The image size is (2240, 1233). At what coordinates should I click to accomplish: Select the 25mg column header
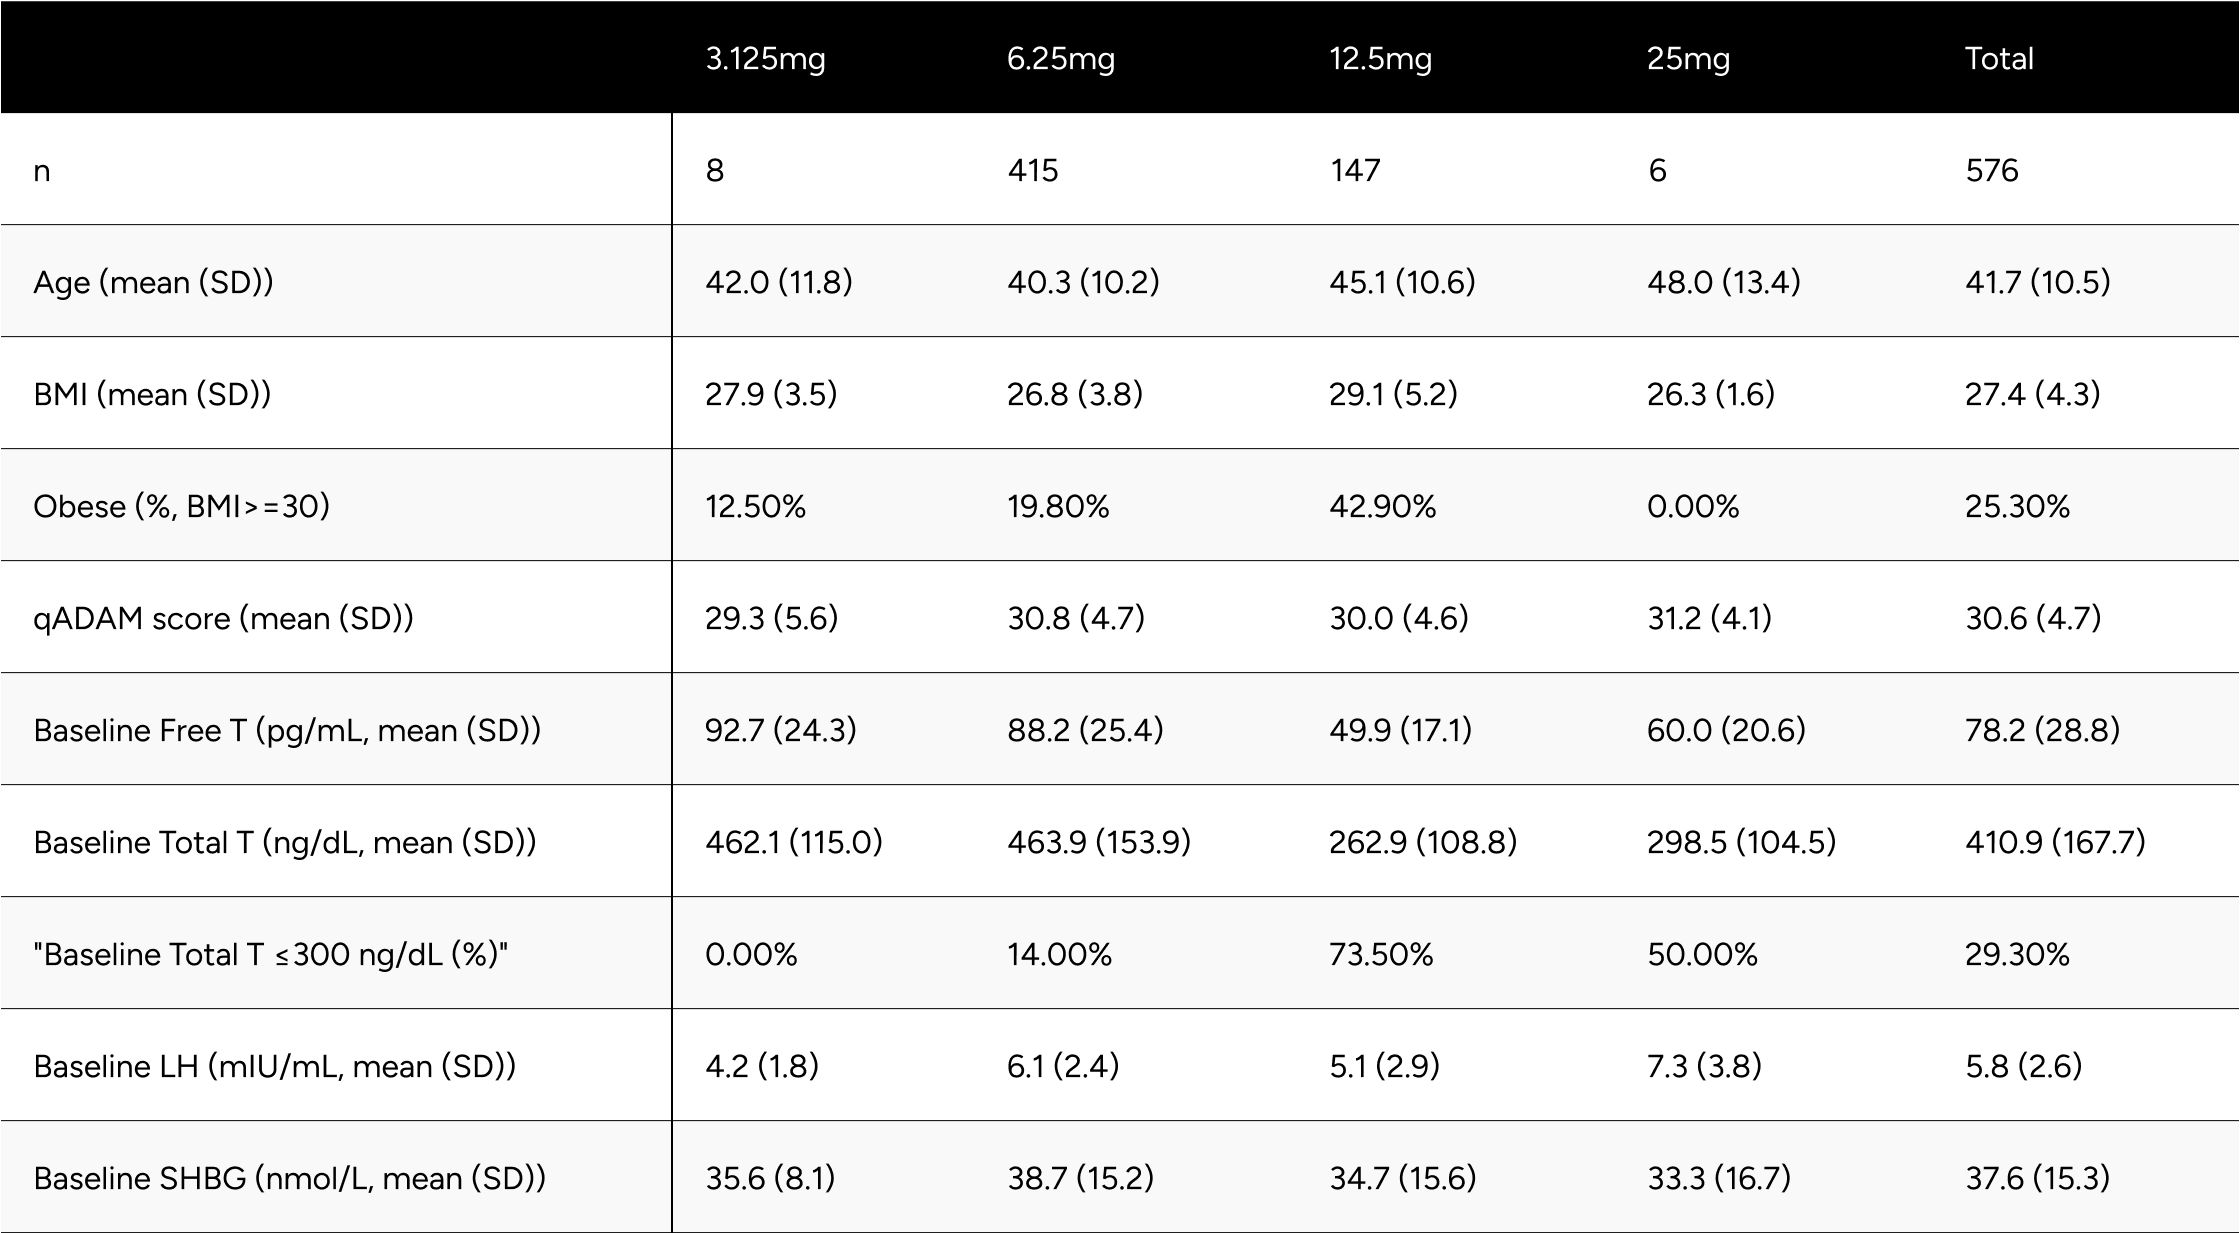tap(1688, 59)
